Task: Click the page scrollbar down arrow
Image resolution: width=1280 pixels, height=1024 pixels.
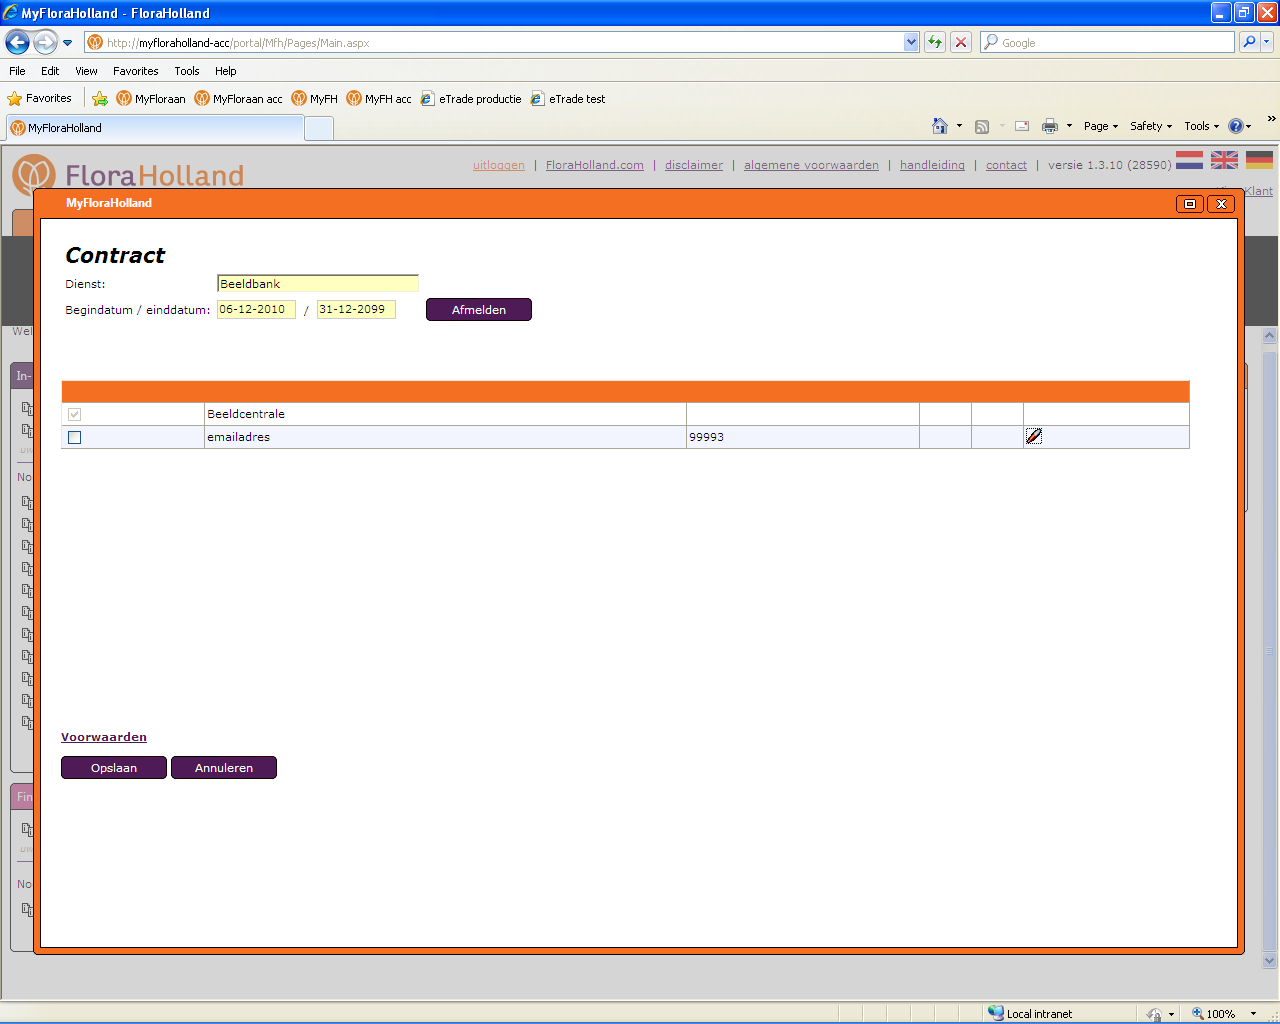Action: coord(1270,961)
